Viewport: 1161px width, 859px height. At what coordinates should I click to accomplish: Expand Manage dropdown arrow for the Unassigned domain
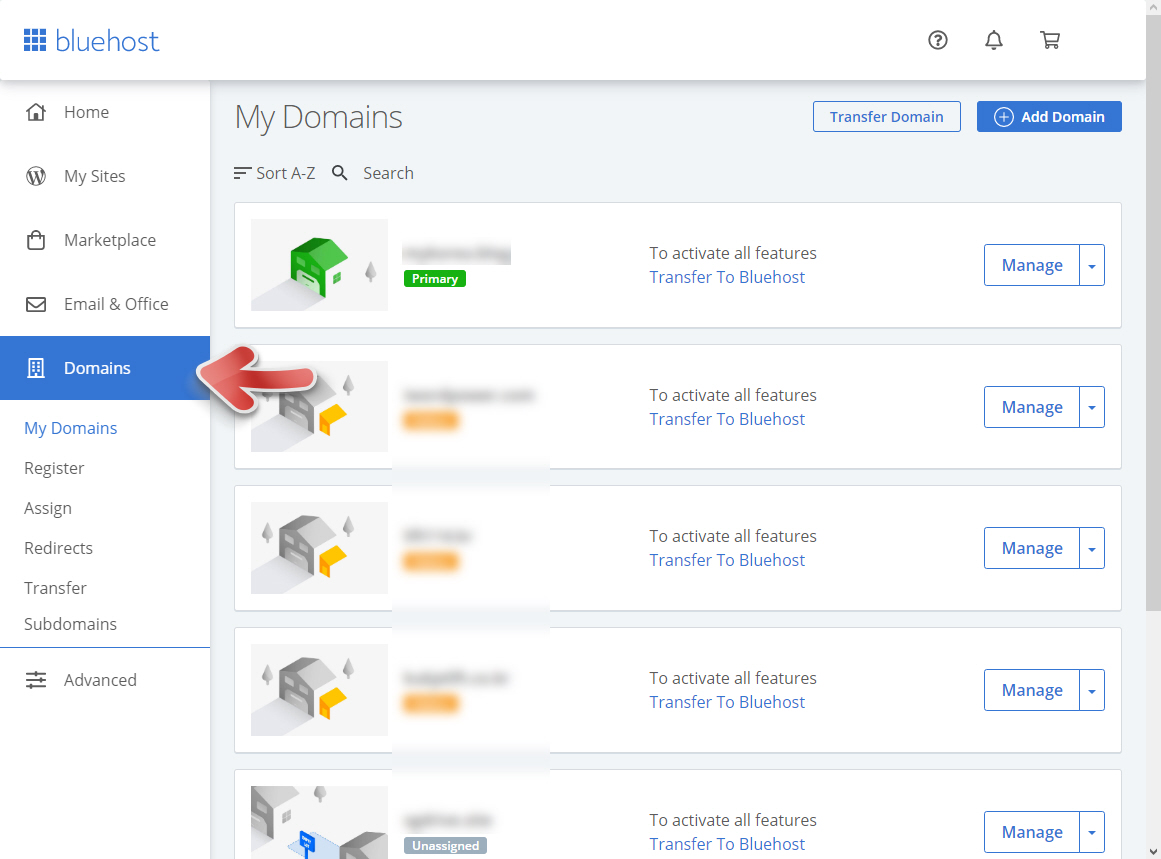pos(1092,832)
